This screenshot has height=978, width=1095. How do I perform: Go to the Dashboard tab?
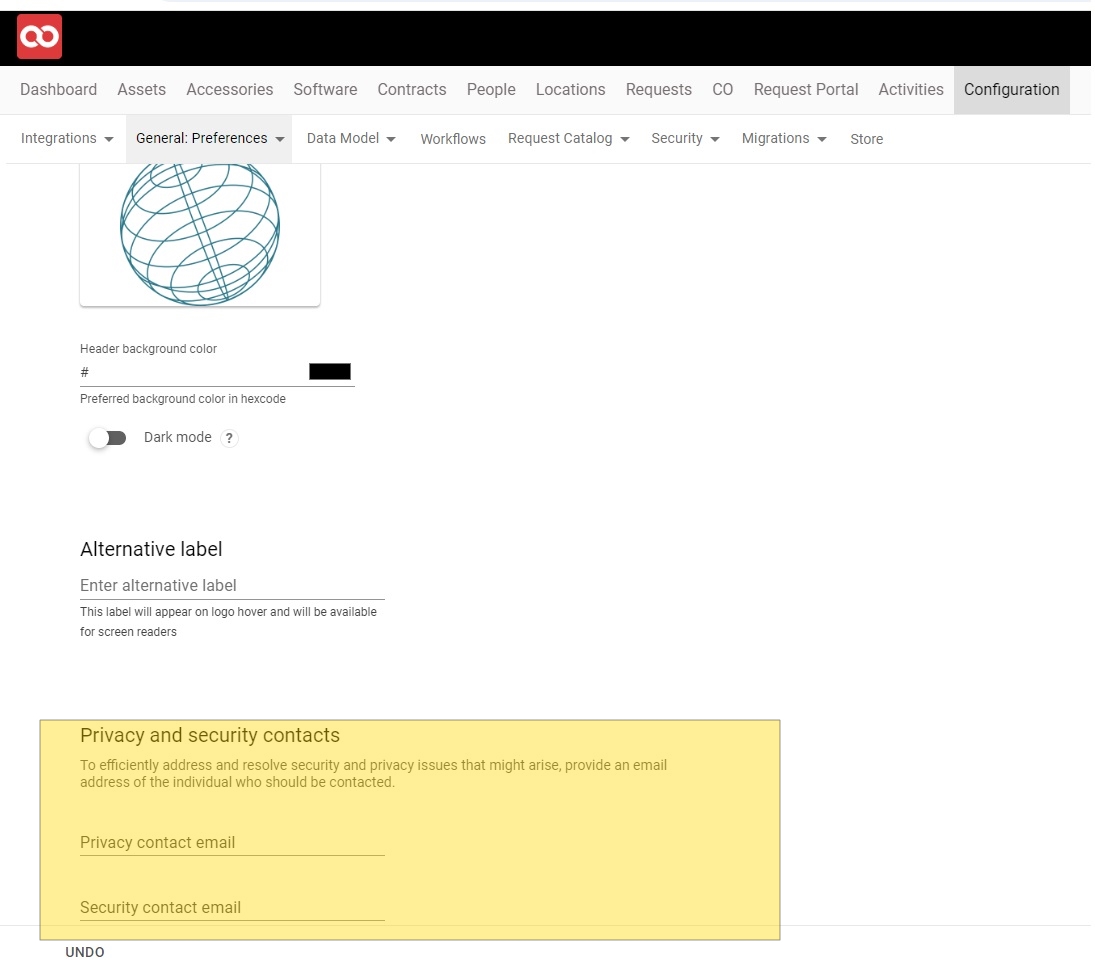(x=59, y=89)
